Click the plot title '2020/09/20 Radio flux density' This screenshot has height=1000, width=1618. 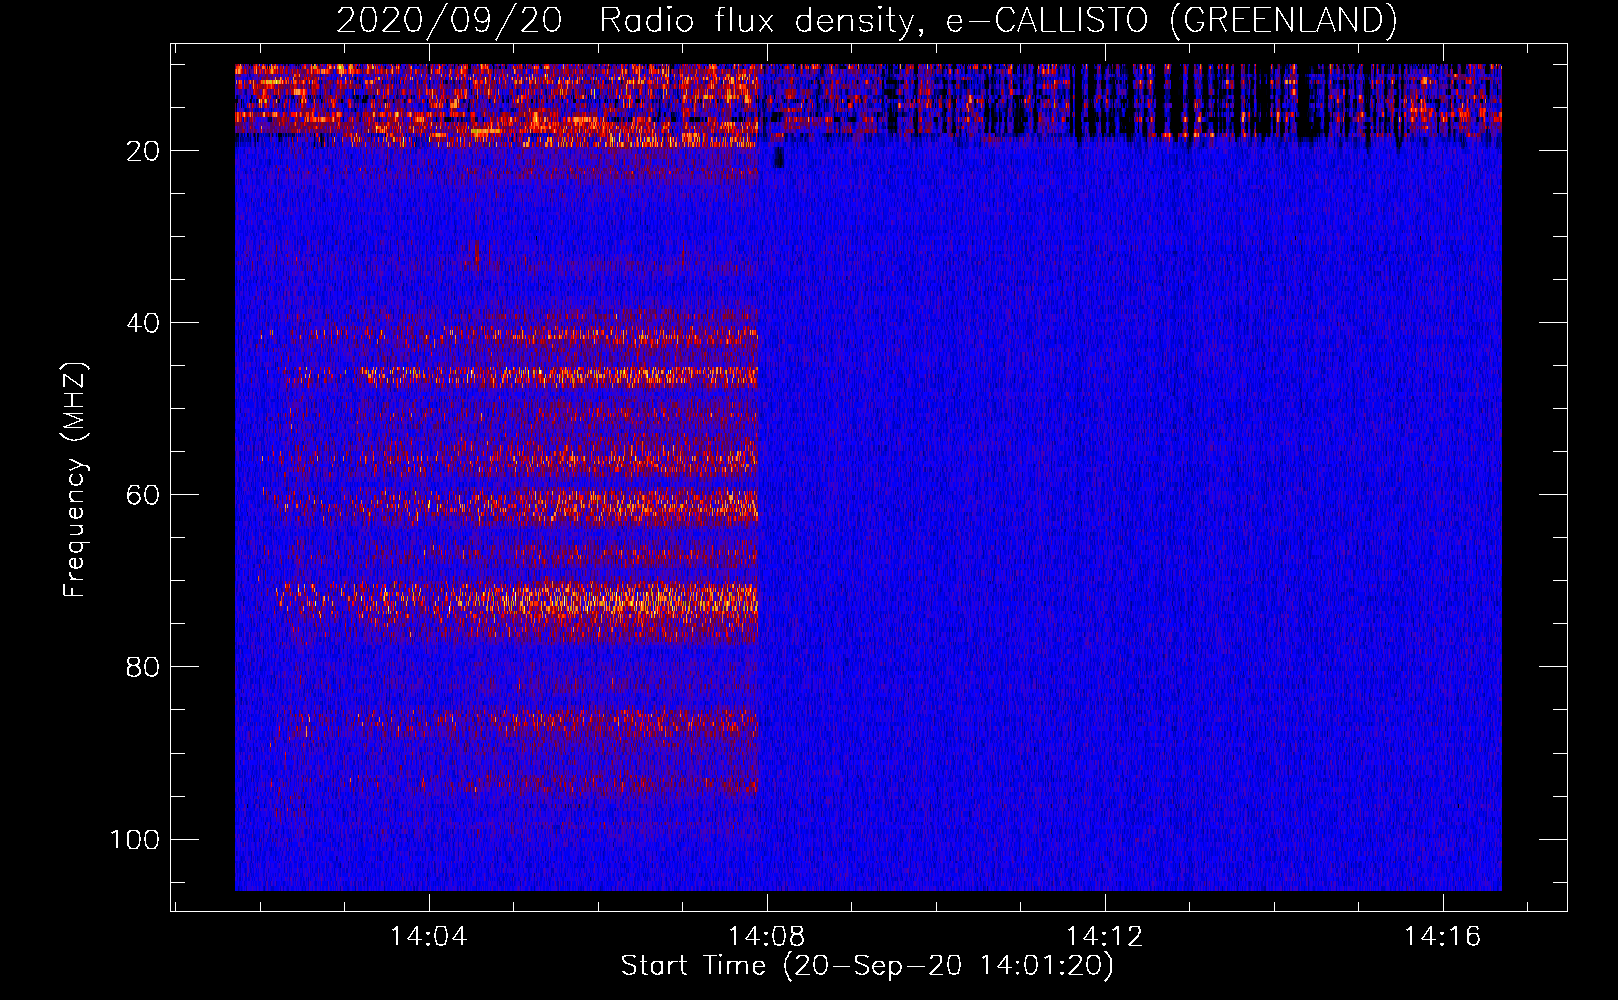(866, 20)
